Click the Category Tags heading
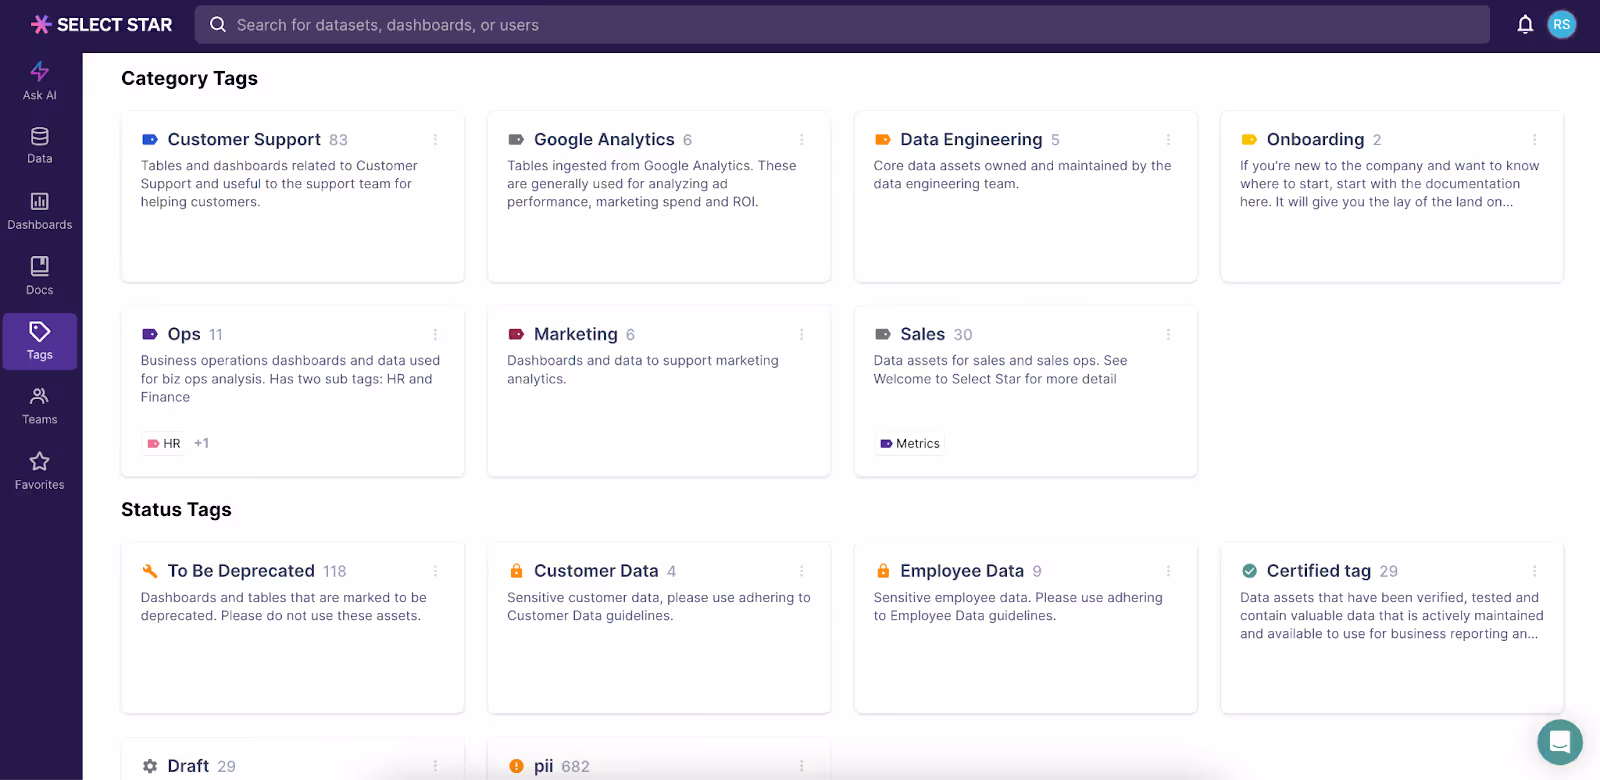This screenshot has height=780, width=1600. click(190, 78)
